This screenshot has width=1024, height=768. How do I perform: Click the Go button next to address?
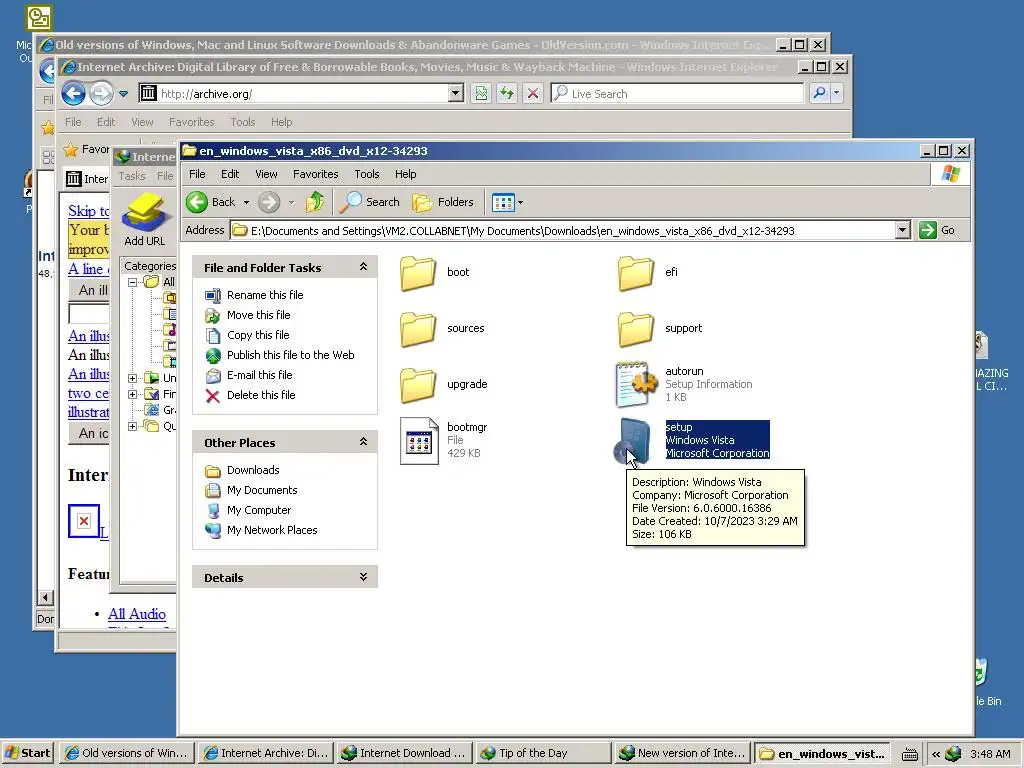[937, 230]
